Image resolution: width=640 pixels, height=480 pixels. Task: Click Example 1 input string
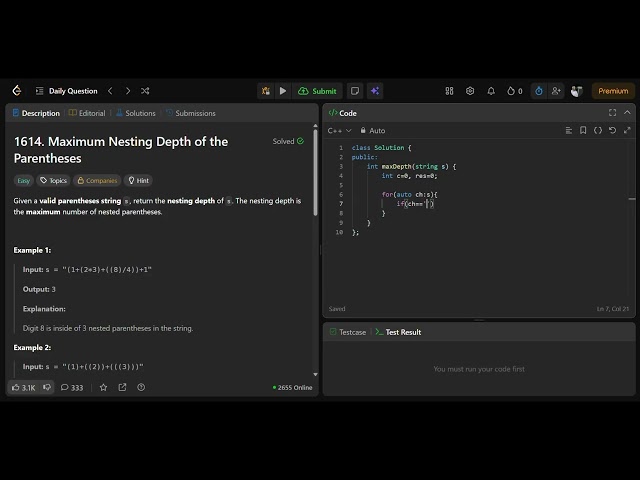click(107, 270)
